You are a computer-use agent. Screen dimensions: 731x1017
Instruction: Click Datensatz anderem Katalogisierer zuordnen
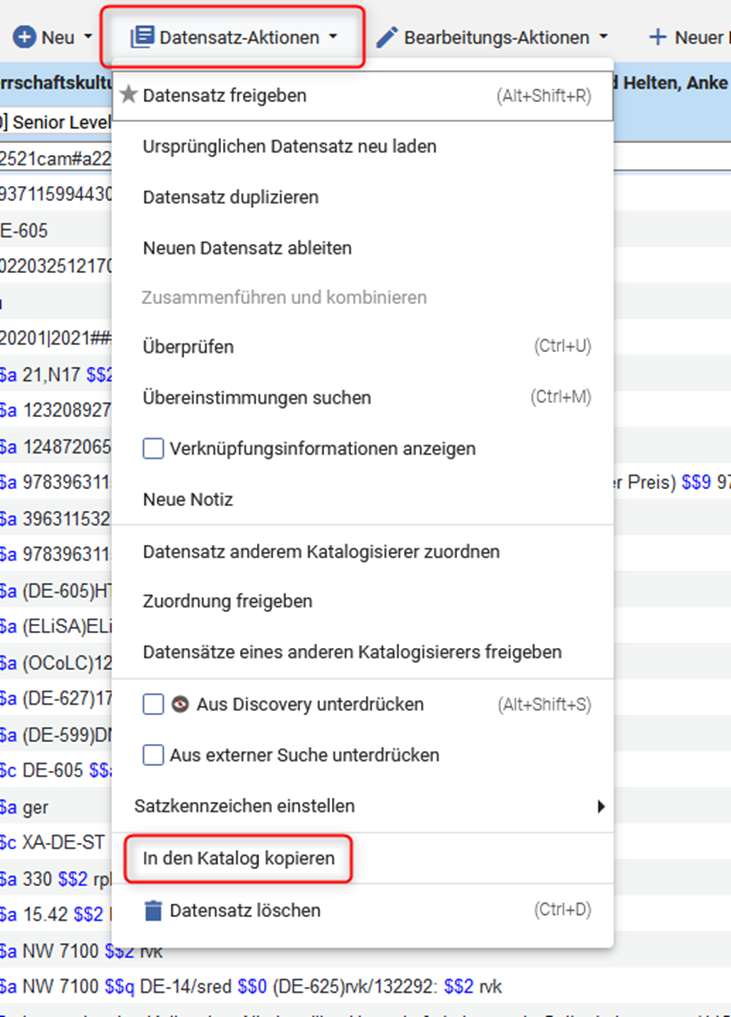pos(321,551)
